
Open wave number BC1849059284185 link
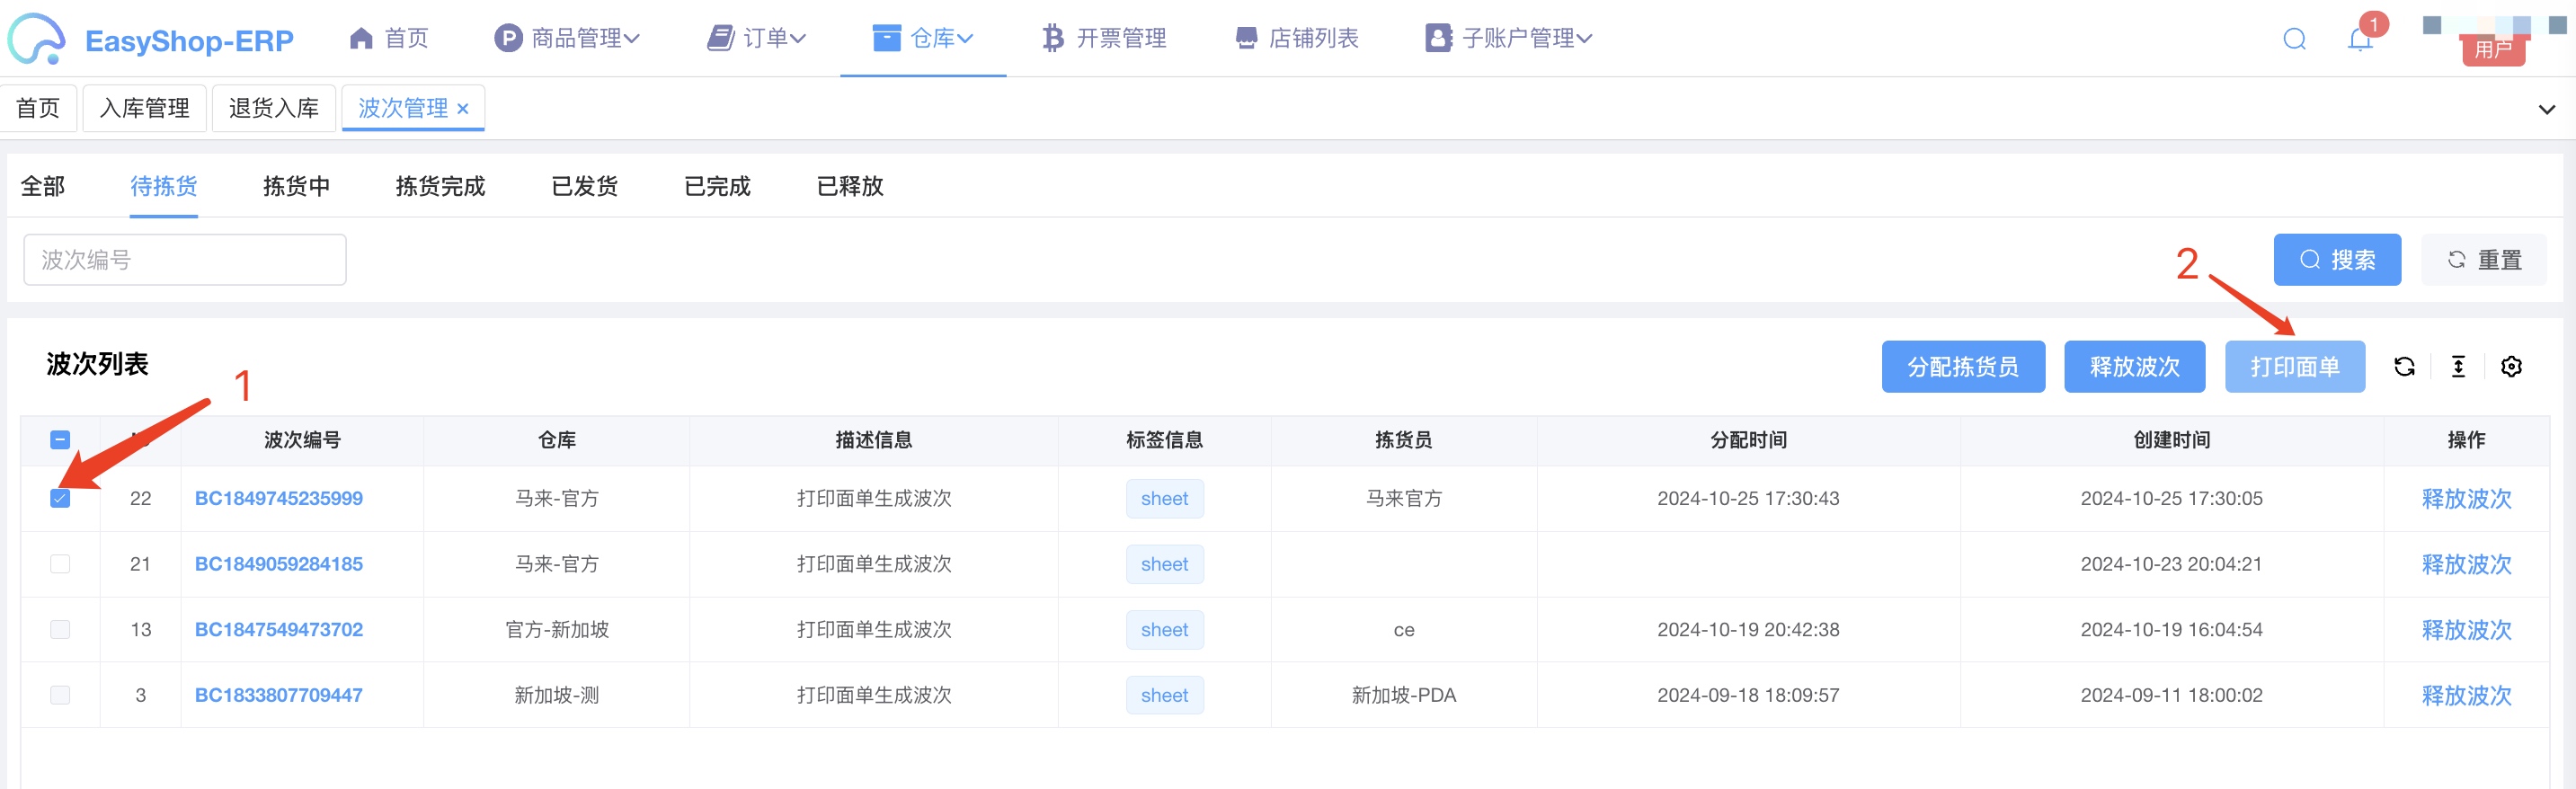point(279,564)
